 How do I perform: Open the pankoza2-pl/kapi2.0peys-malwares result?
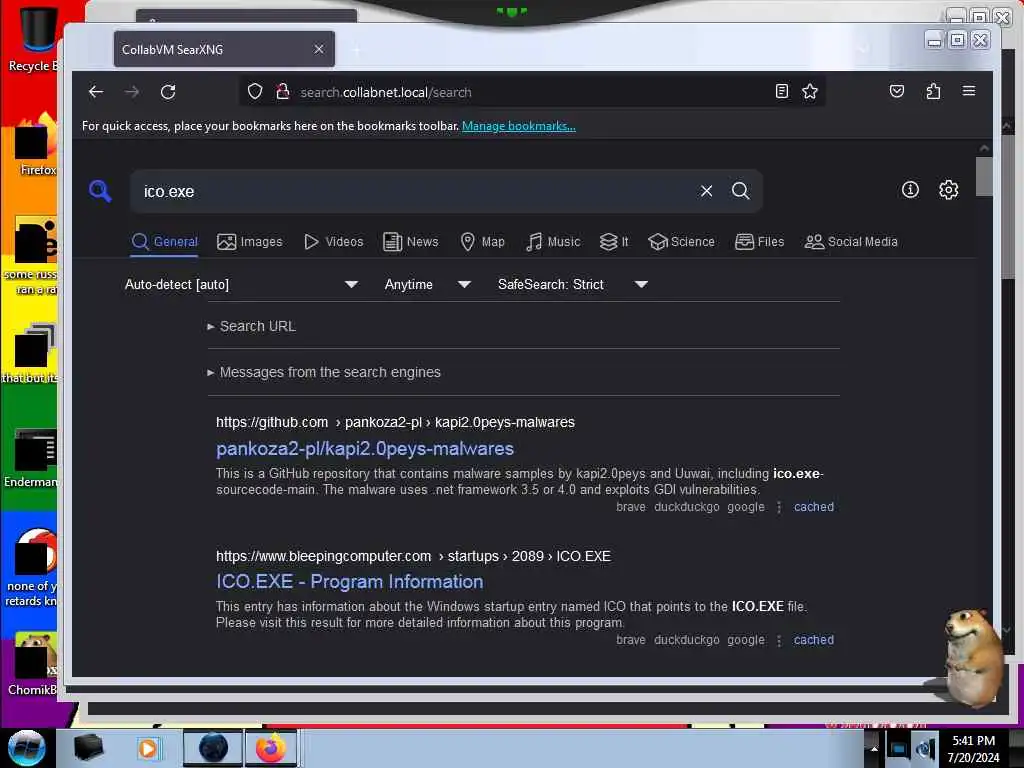(364, 449)
